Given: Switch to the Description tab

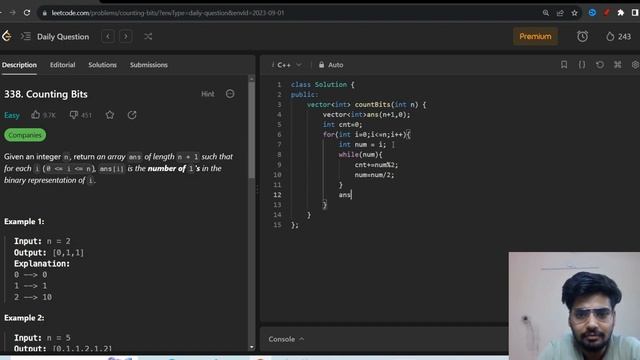Looking at the screenshot, I should pos(19,65).
